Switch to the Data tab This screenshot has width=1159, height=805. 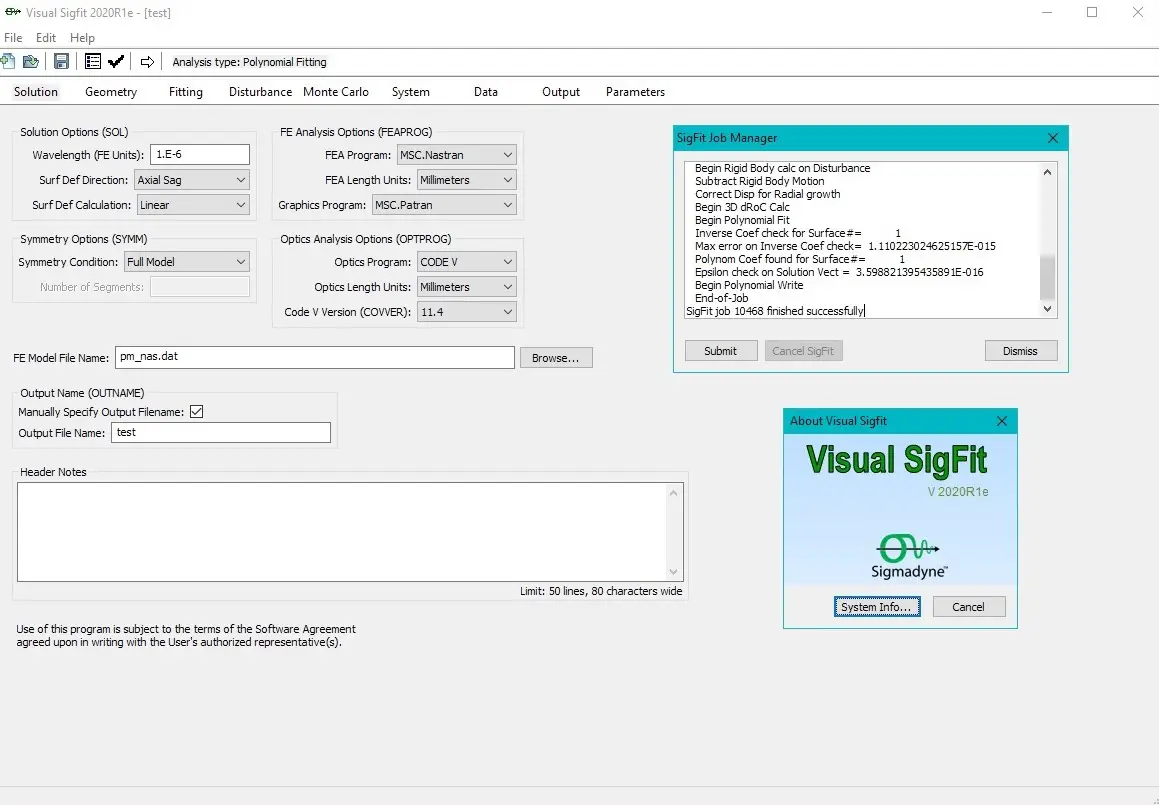point(486,92)
